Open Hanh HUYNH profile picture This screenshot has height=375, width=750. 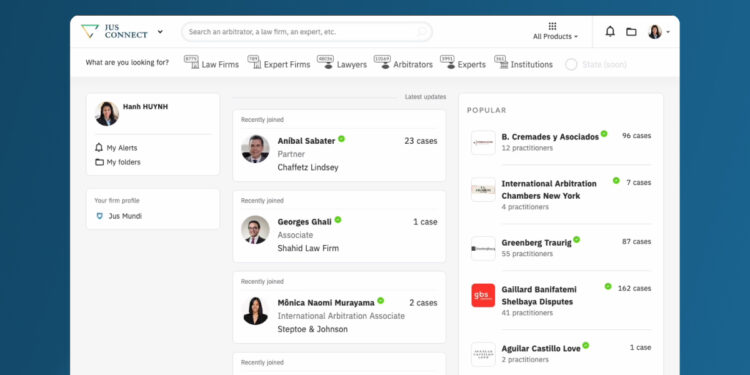point(107,114)
